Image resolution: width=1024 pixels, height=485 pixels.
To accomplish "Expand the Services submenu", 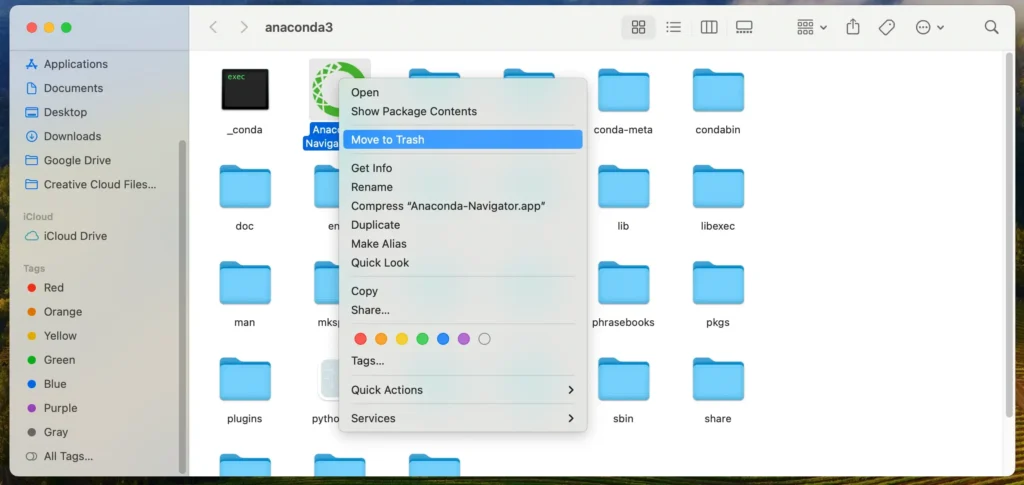I will pyautogui.click(x=462, y=418).
